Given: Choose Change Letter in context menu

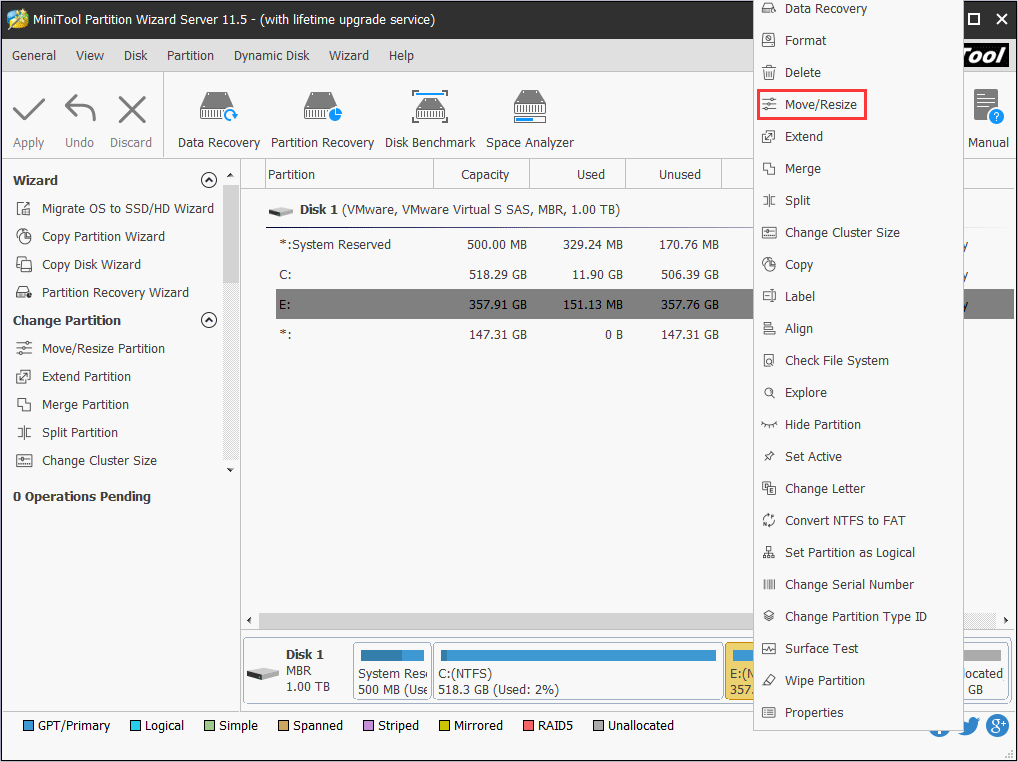Looking at the screenshot, I should [858, 489].
